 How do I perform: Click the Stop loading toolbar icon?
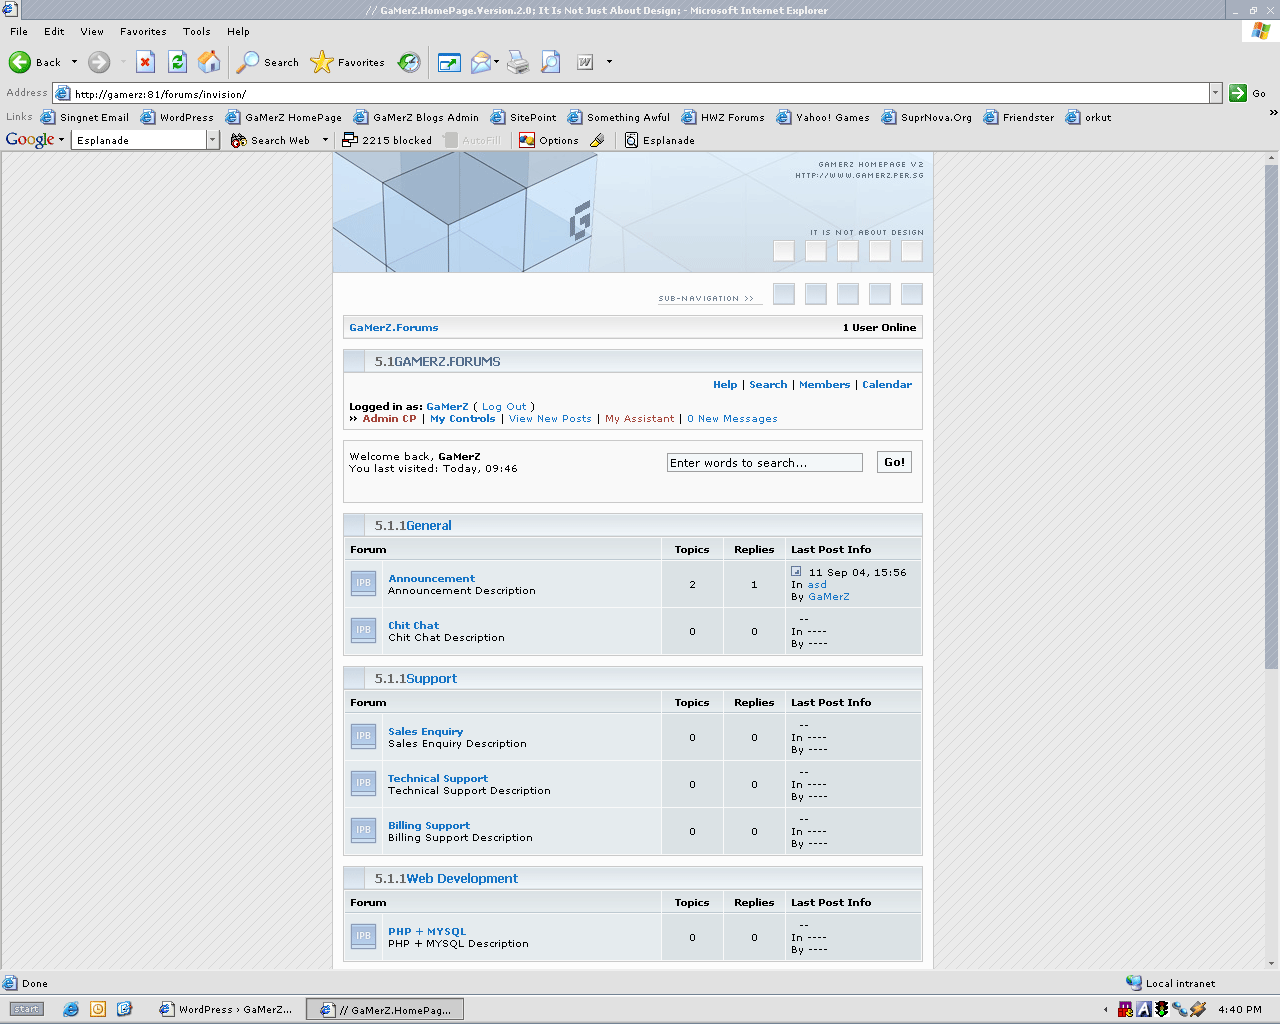tap(145, 62)
